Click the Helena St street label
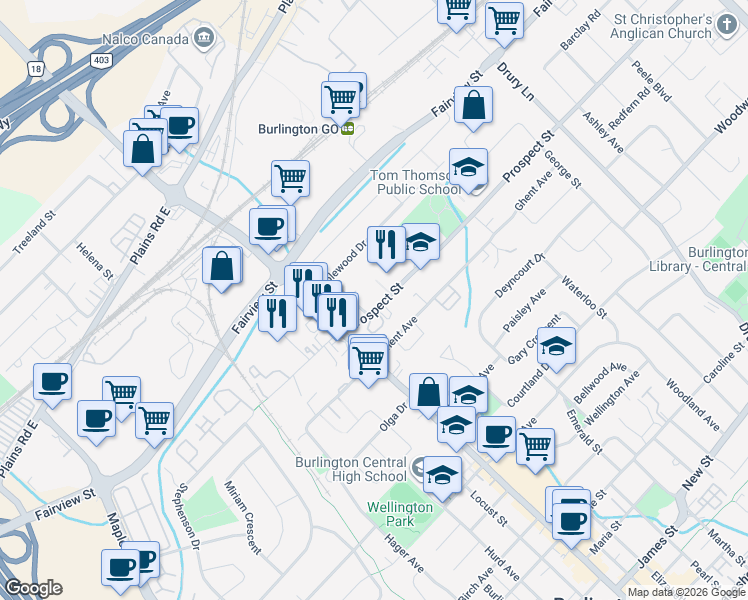The width and height of the screenshot is (748, 600). click(94, 261)
